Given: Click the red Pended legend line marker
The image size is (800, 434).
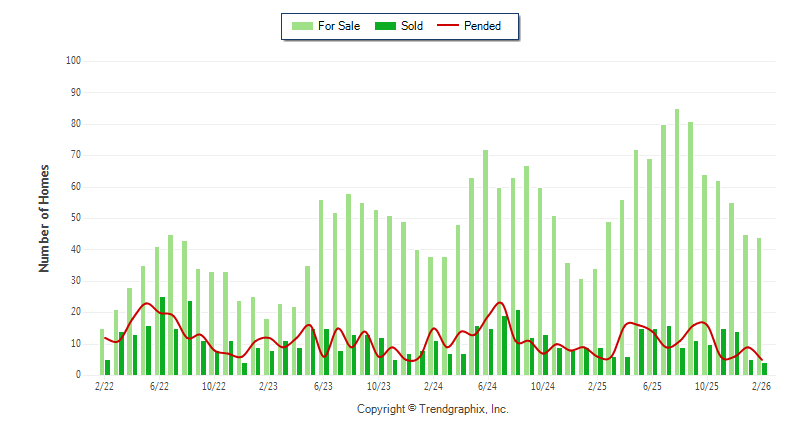Looking at the screenshot, I should click(x=447, y=26).
